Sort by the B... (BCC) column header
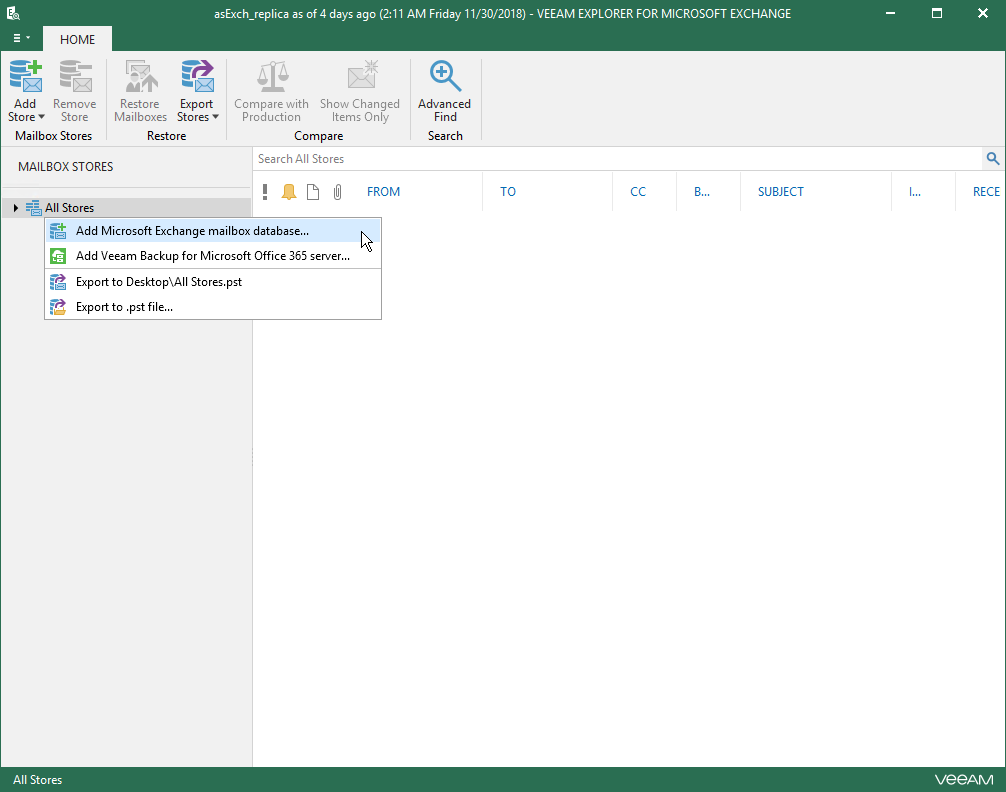 pos(702,191)
